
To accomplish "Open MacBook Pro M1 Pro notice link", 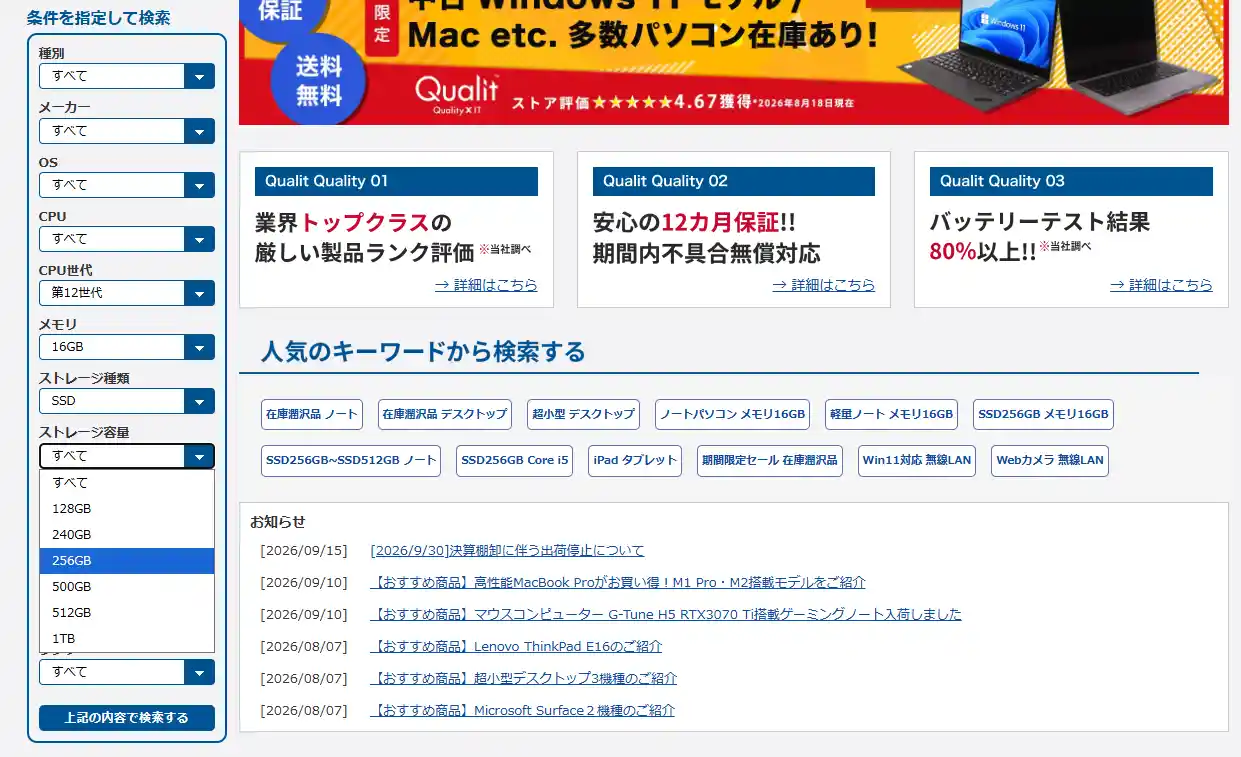I will [618, 583].
